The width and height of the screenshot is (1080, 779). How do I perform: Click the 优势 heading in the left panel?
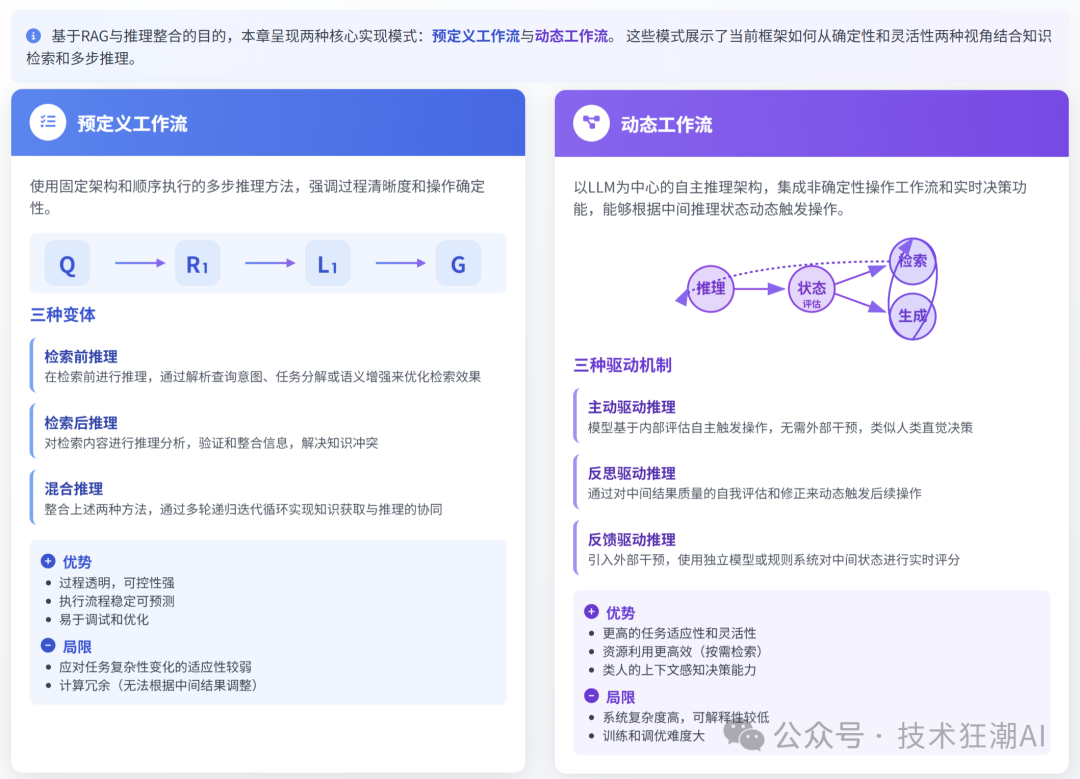77,562
